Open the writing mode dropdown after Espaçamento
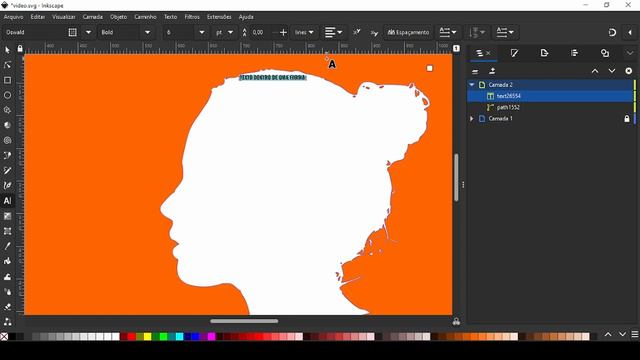This screenshot has width=640, height=360. click(448, 32)
